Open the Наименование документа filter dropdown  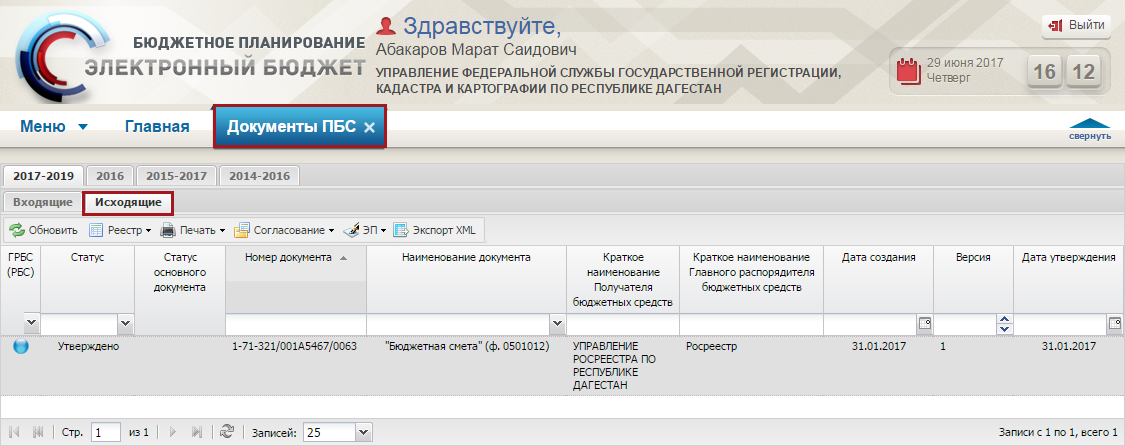(x=557, y=325)
